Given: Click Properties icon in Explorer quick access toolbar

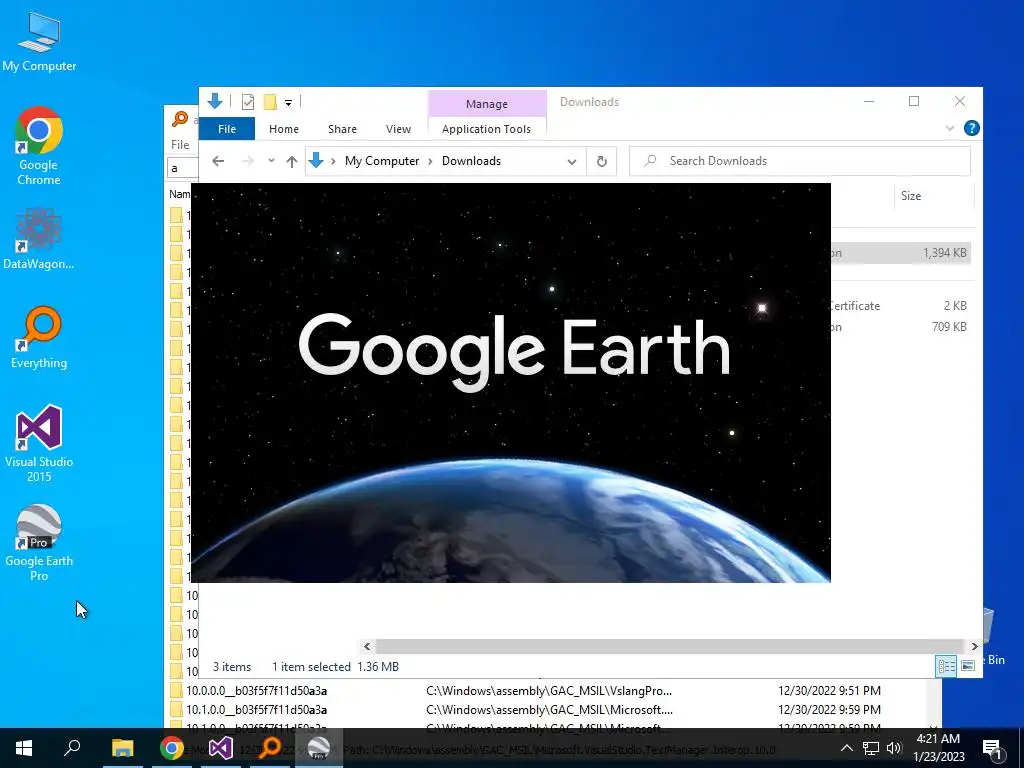Looking at the screenshot, I should (x=248, y=102).
